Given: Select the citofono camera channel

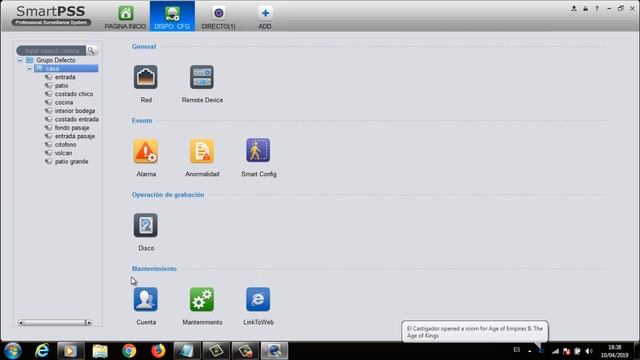Looking at the screenshot, I should point(65,144).
